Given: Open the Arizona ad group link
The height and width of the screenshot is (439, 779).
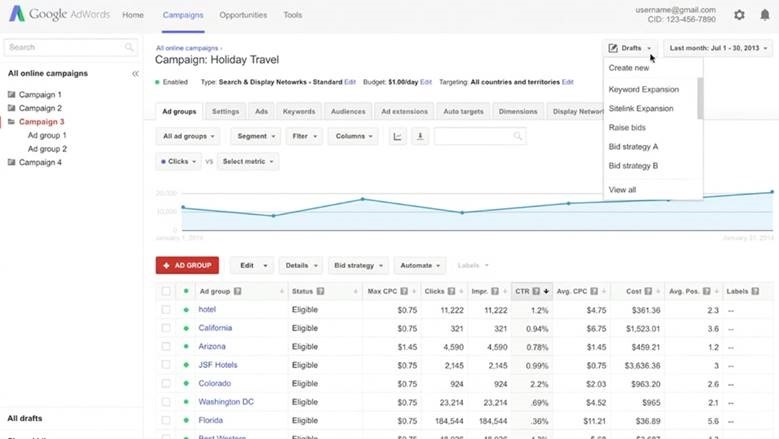Looking at the screenshot, I should click(x=214, y=346).
